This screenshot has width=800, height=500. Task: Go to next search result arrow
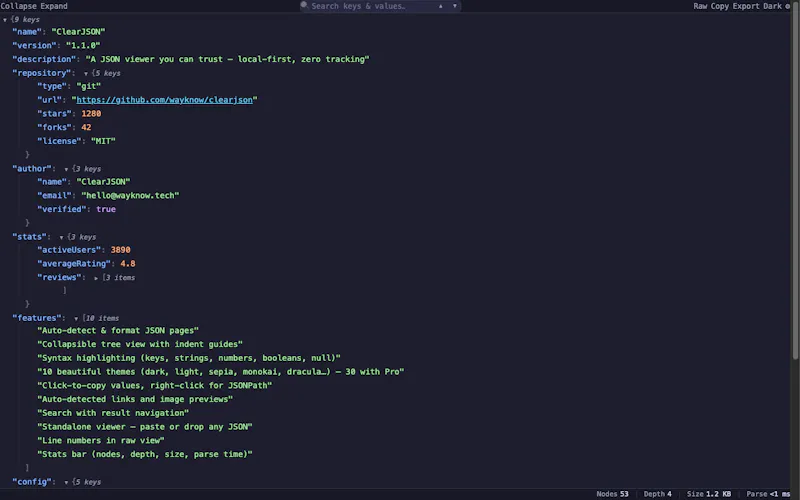[455, 6]
